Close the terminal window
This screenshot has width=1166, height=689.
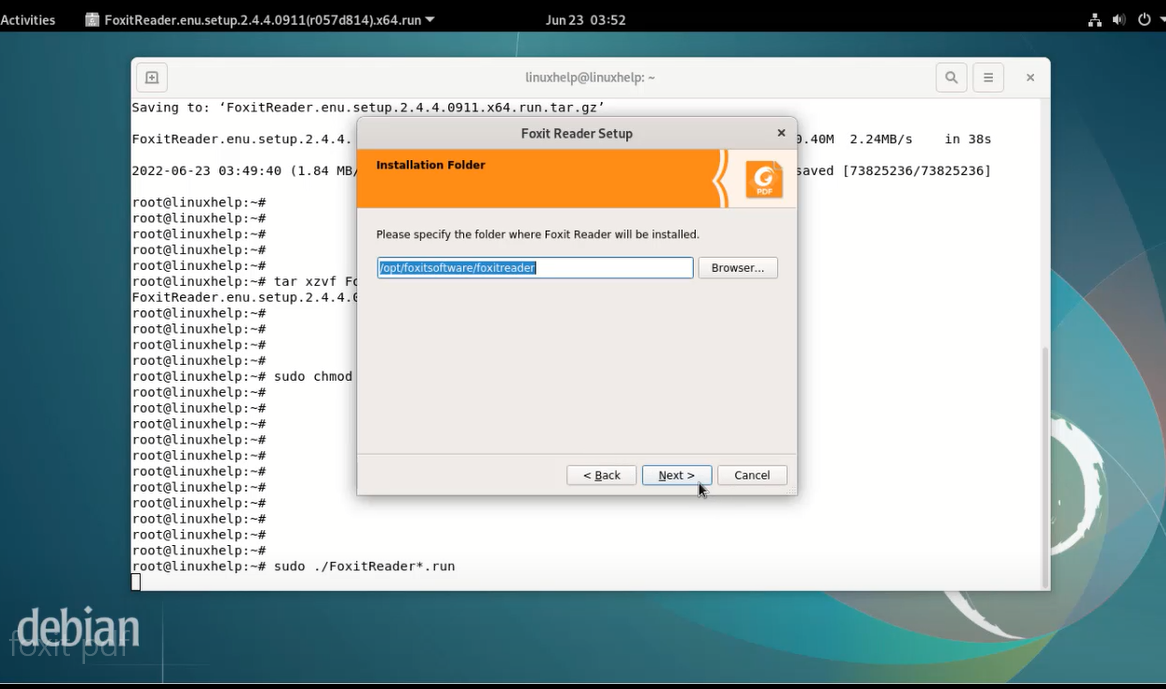[x=1030, y=77]
